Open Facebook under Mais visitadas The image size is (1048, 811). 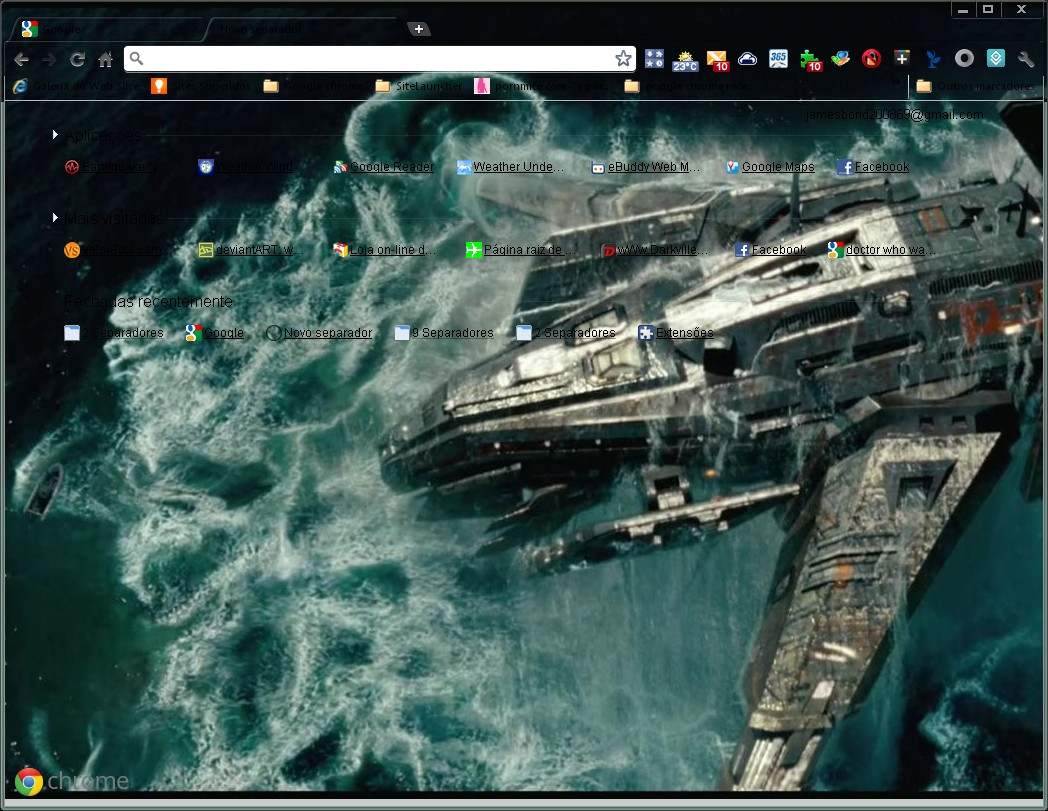coord(770,250)
